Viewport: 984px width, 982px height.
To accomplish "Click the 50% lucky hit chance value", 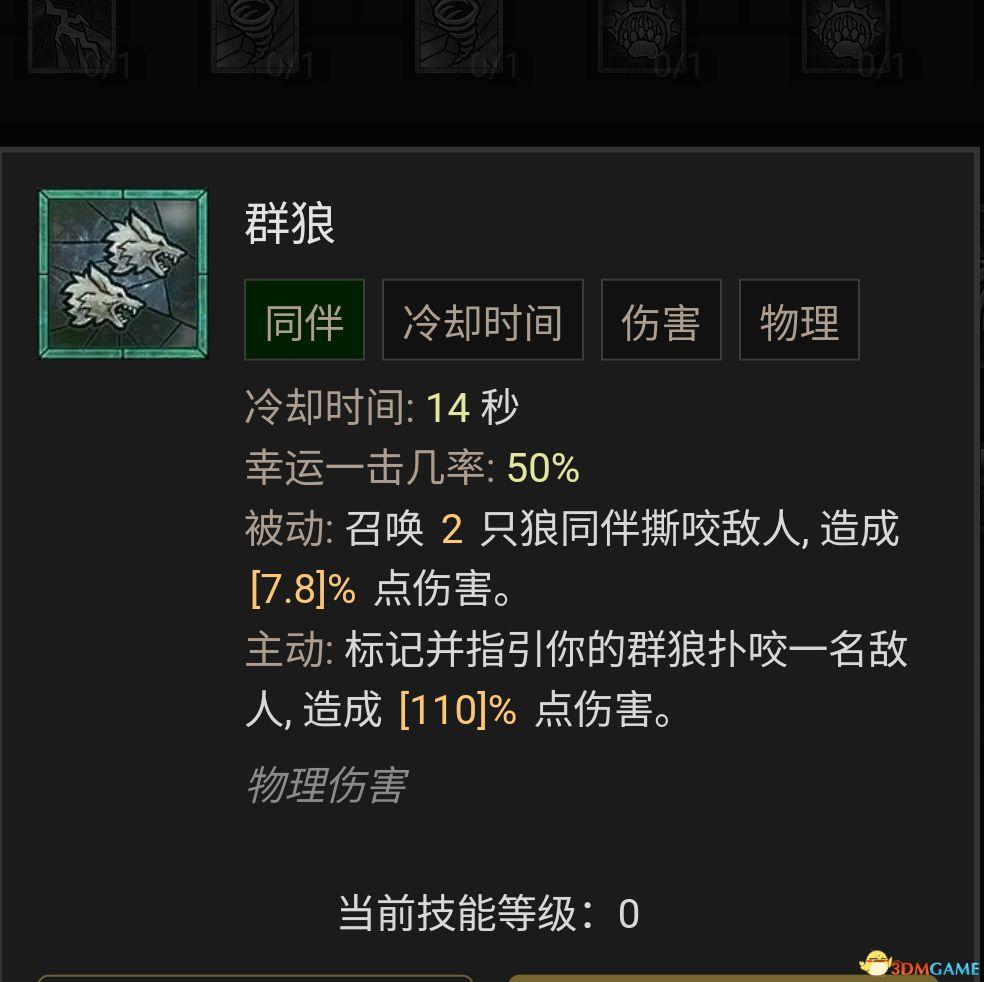I will tap(543, 468).
